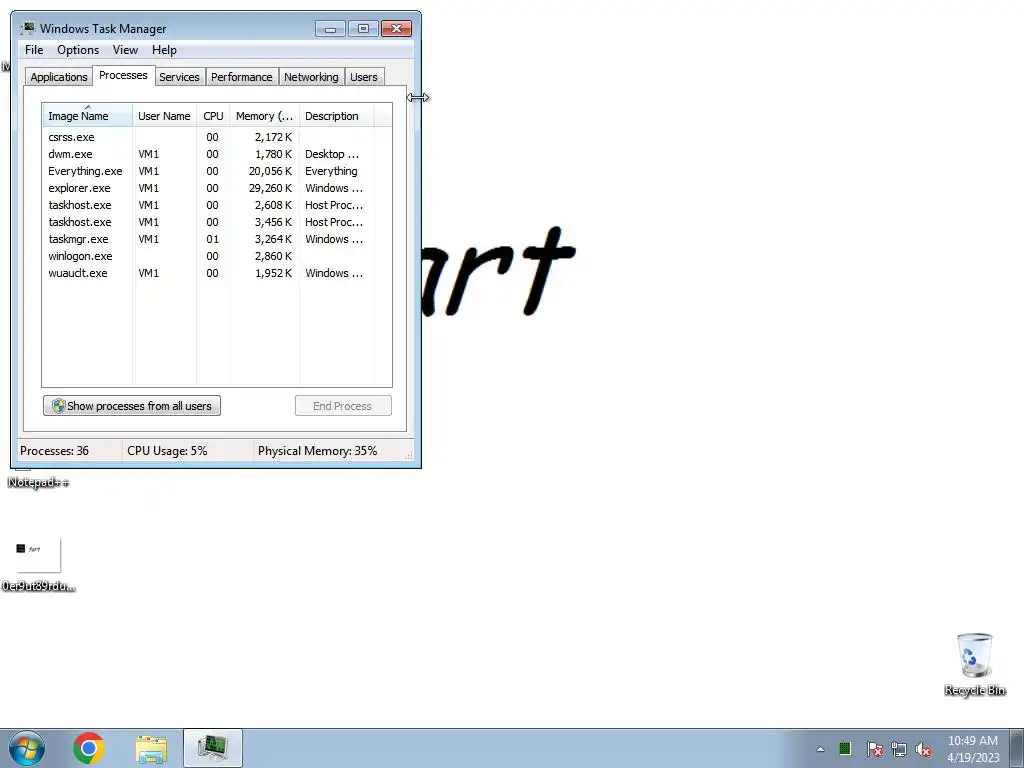Click the Processes: 36 status text
Image resolution: width=1024 pixels, height=768 pixels.
[x=54, y=451]
